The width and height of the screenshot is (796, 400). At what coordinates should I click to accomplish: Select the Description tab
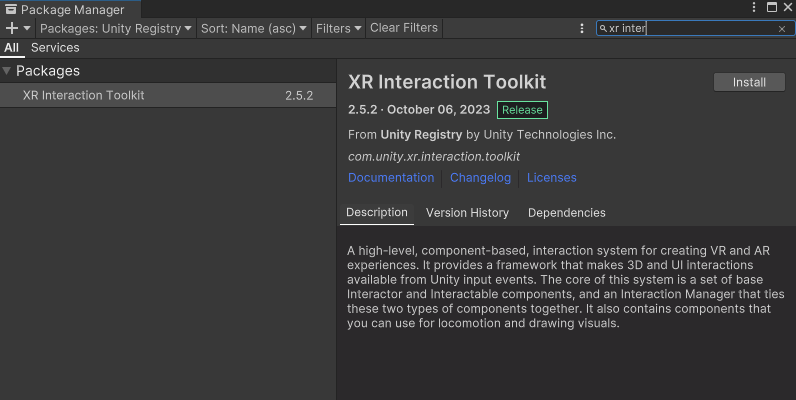(377, 213)
